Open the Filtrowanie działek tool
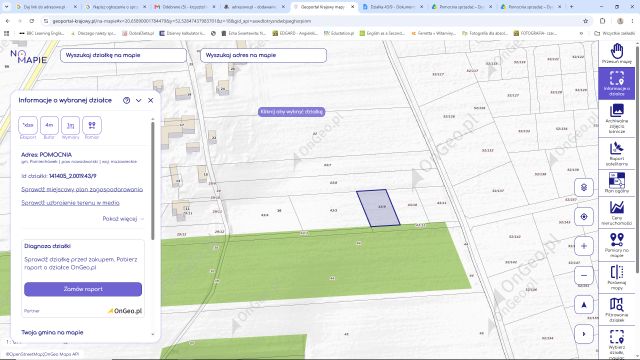The image size is (640, 360). click(616, 309)
